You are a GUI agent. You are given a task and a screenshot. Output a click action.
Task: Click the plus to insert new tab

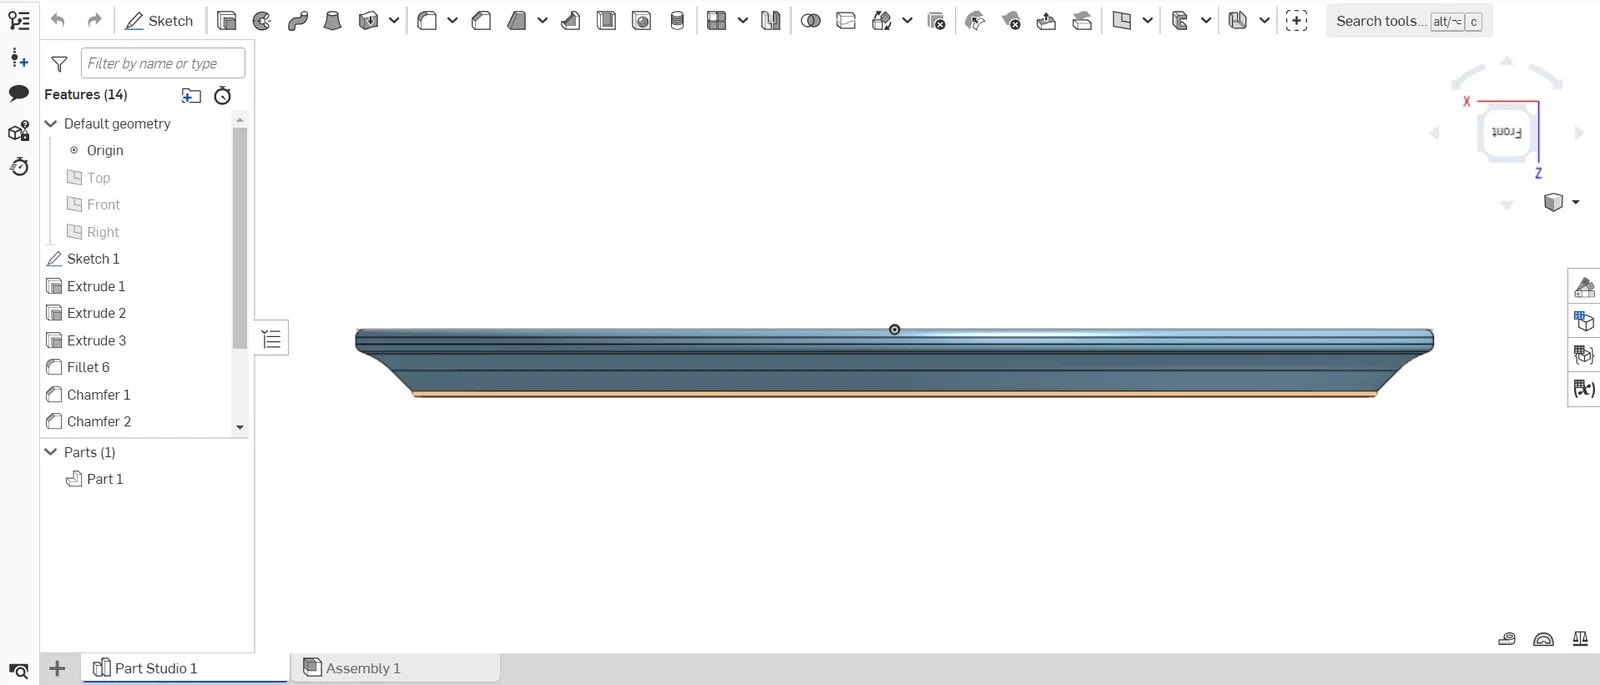(x=57, y=668)
